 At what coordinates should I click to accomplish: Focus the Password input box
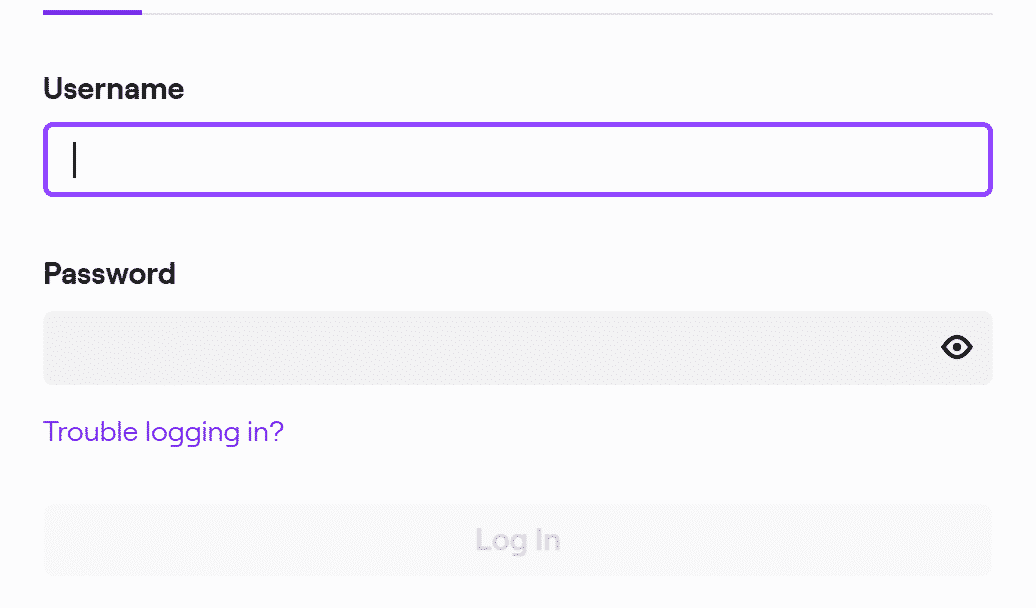click(517, 348)
